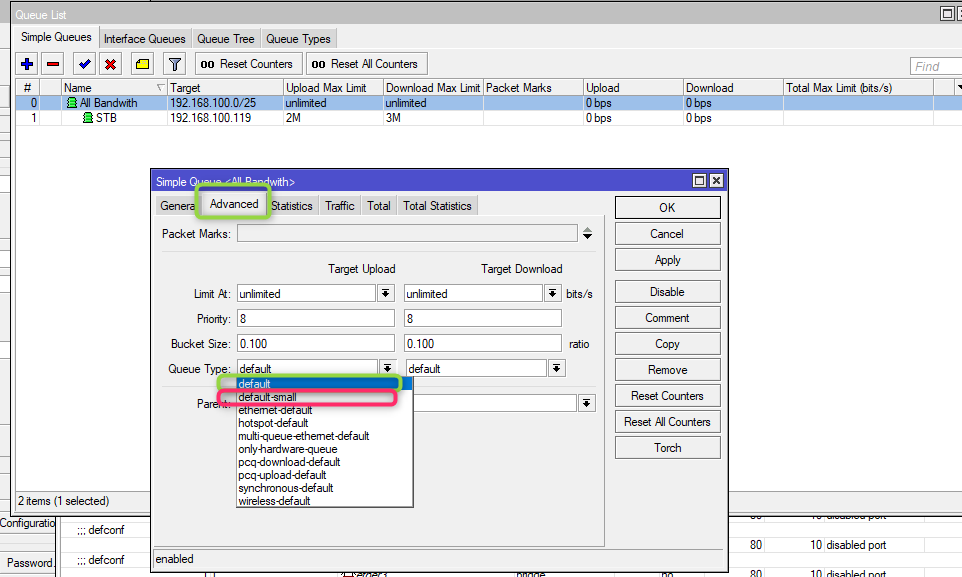This screenshot has width=962, height=577.
Task: Click dialog Reset All Counters button
Action: pyautogui.click(x=668, y=422)
